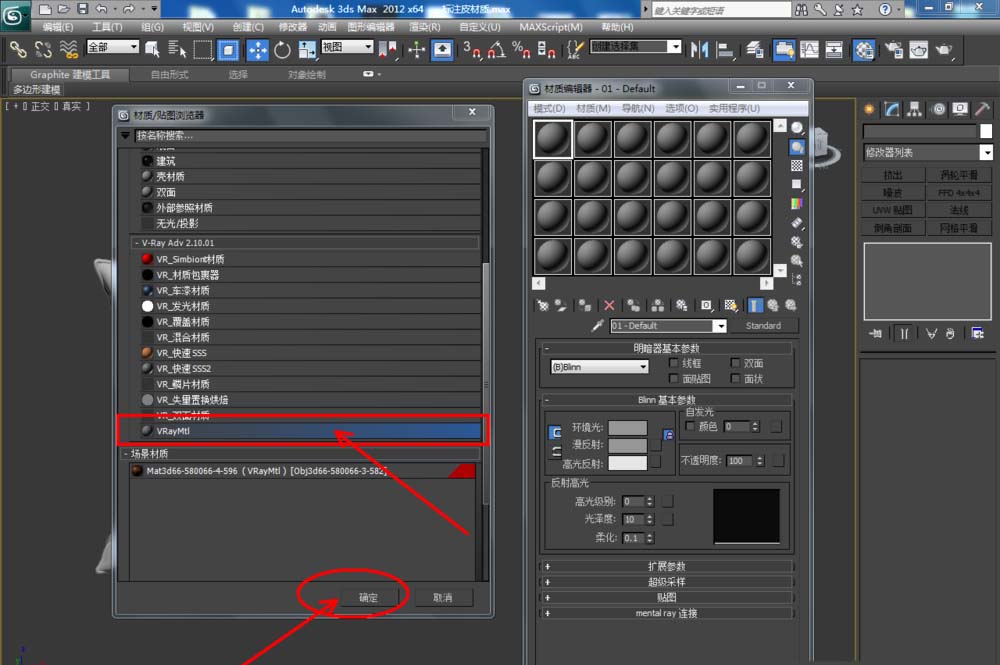Viewport: 1000px width, 665px height.
Task: Select VRayMtl in the material list
Action: coord(311,431)
